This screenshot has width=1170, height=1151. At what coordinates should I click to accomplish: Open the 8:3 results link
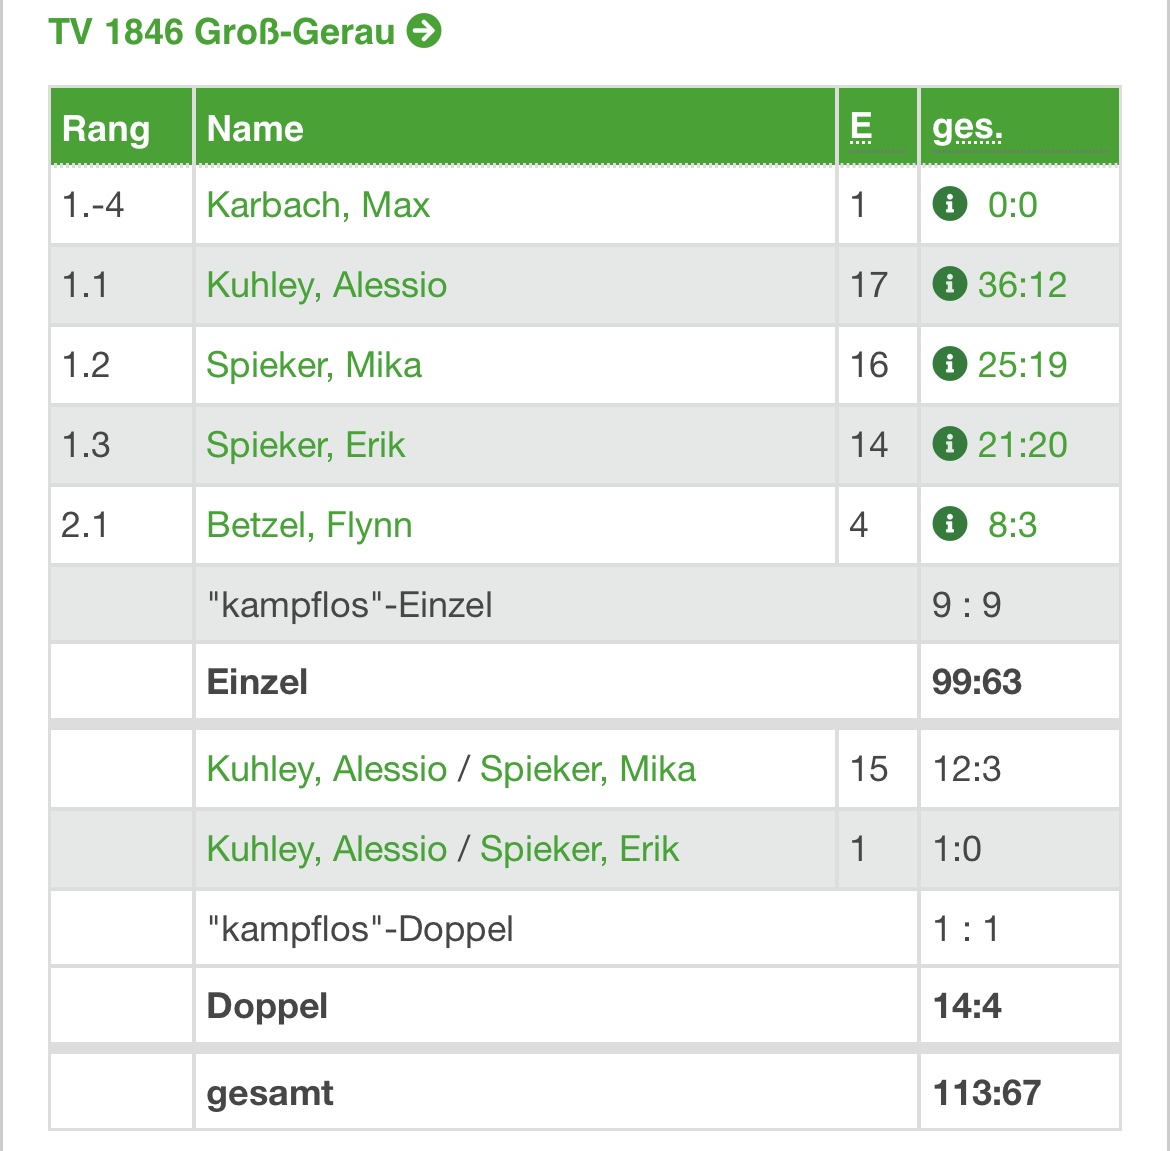click(1013, 525)
